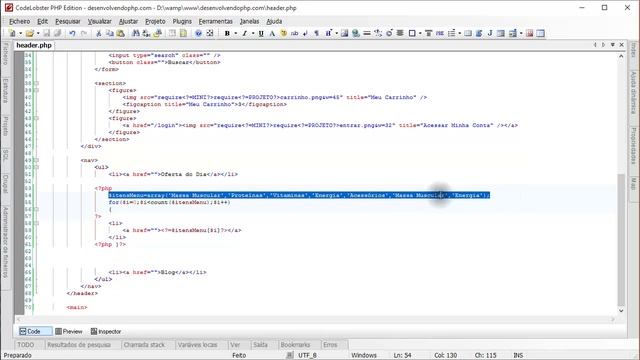Switch to the Preview view button
640x360 pixels.
coord(69,331)
